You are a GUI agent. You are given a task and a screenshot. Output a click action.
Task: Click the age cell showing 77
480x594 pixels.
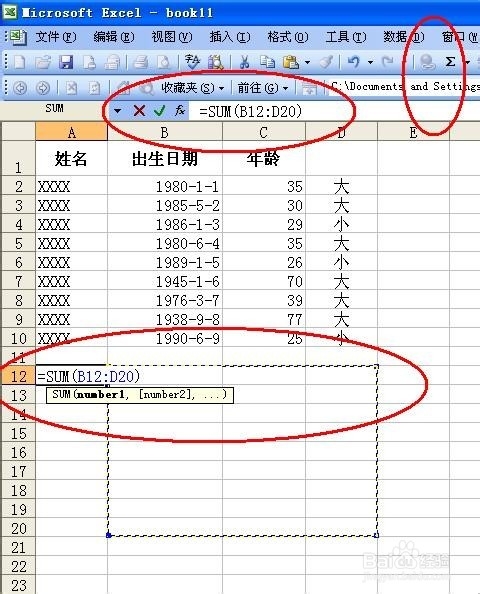264,319
